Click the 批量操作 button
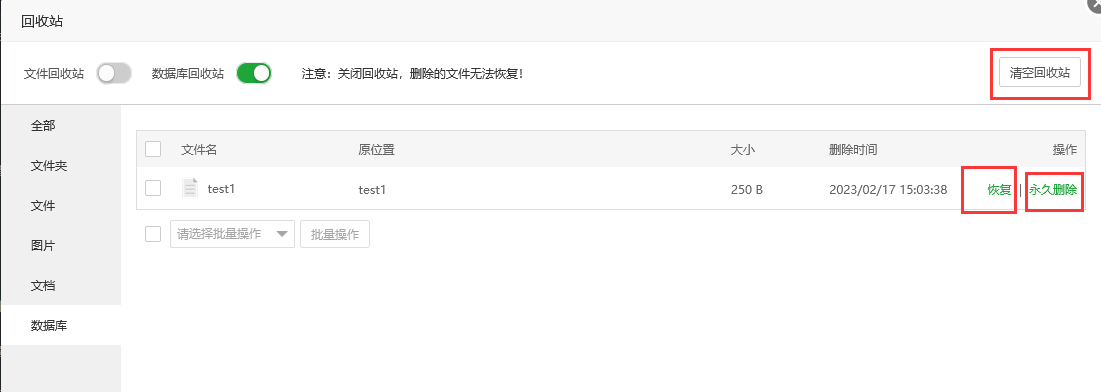1101x392 pixels. point(335,234)
